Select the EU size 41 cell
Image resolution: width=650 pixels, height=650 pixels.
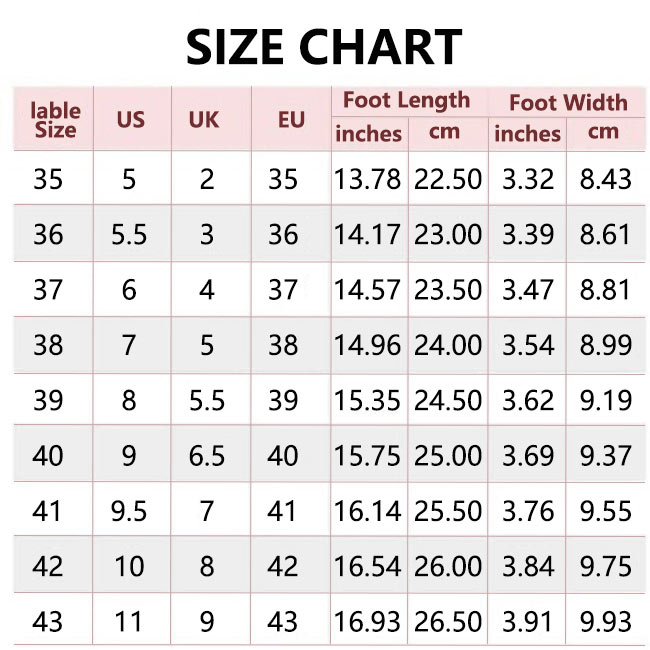click(x=282, y=511)
